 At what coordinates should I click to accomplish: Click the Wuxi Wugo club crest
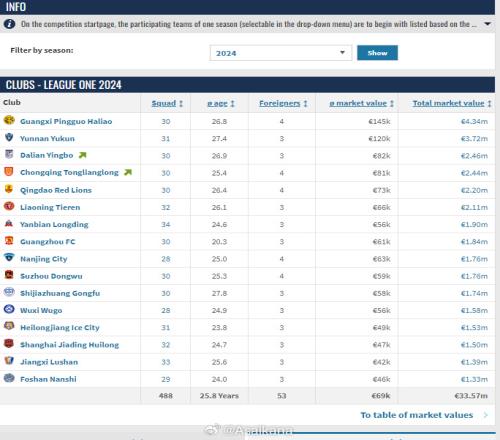9,309
